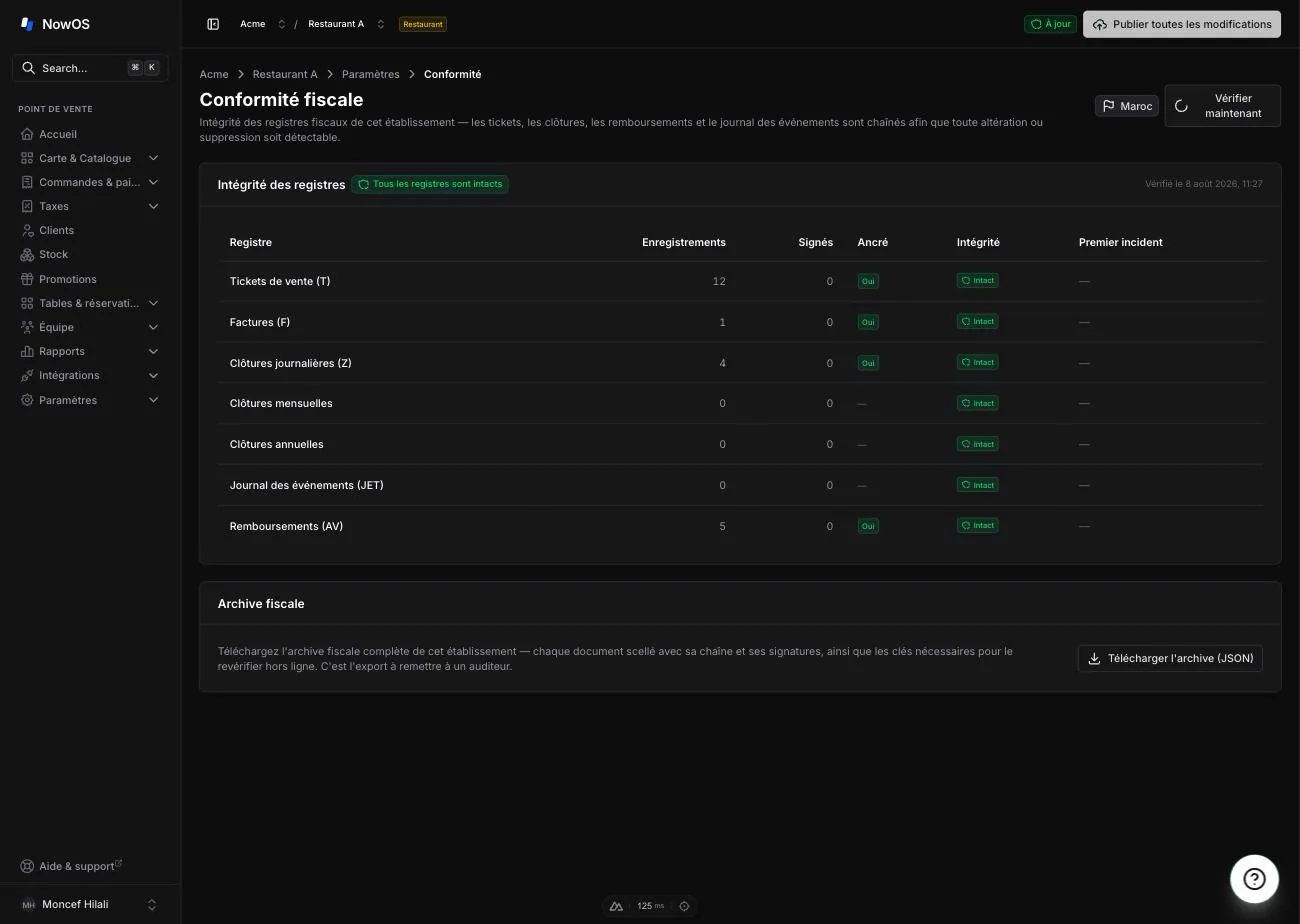
Task: Click the Rapports chart icon
Action: click(x=27, y=351)
